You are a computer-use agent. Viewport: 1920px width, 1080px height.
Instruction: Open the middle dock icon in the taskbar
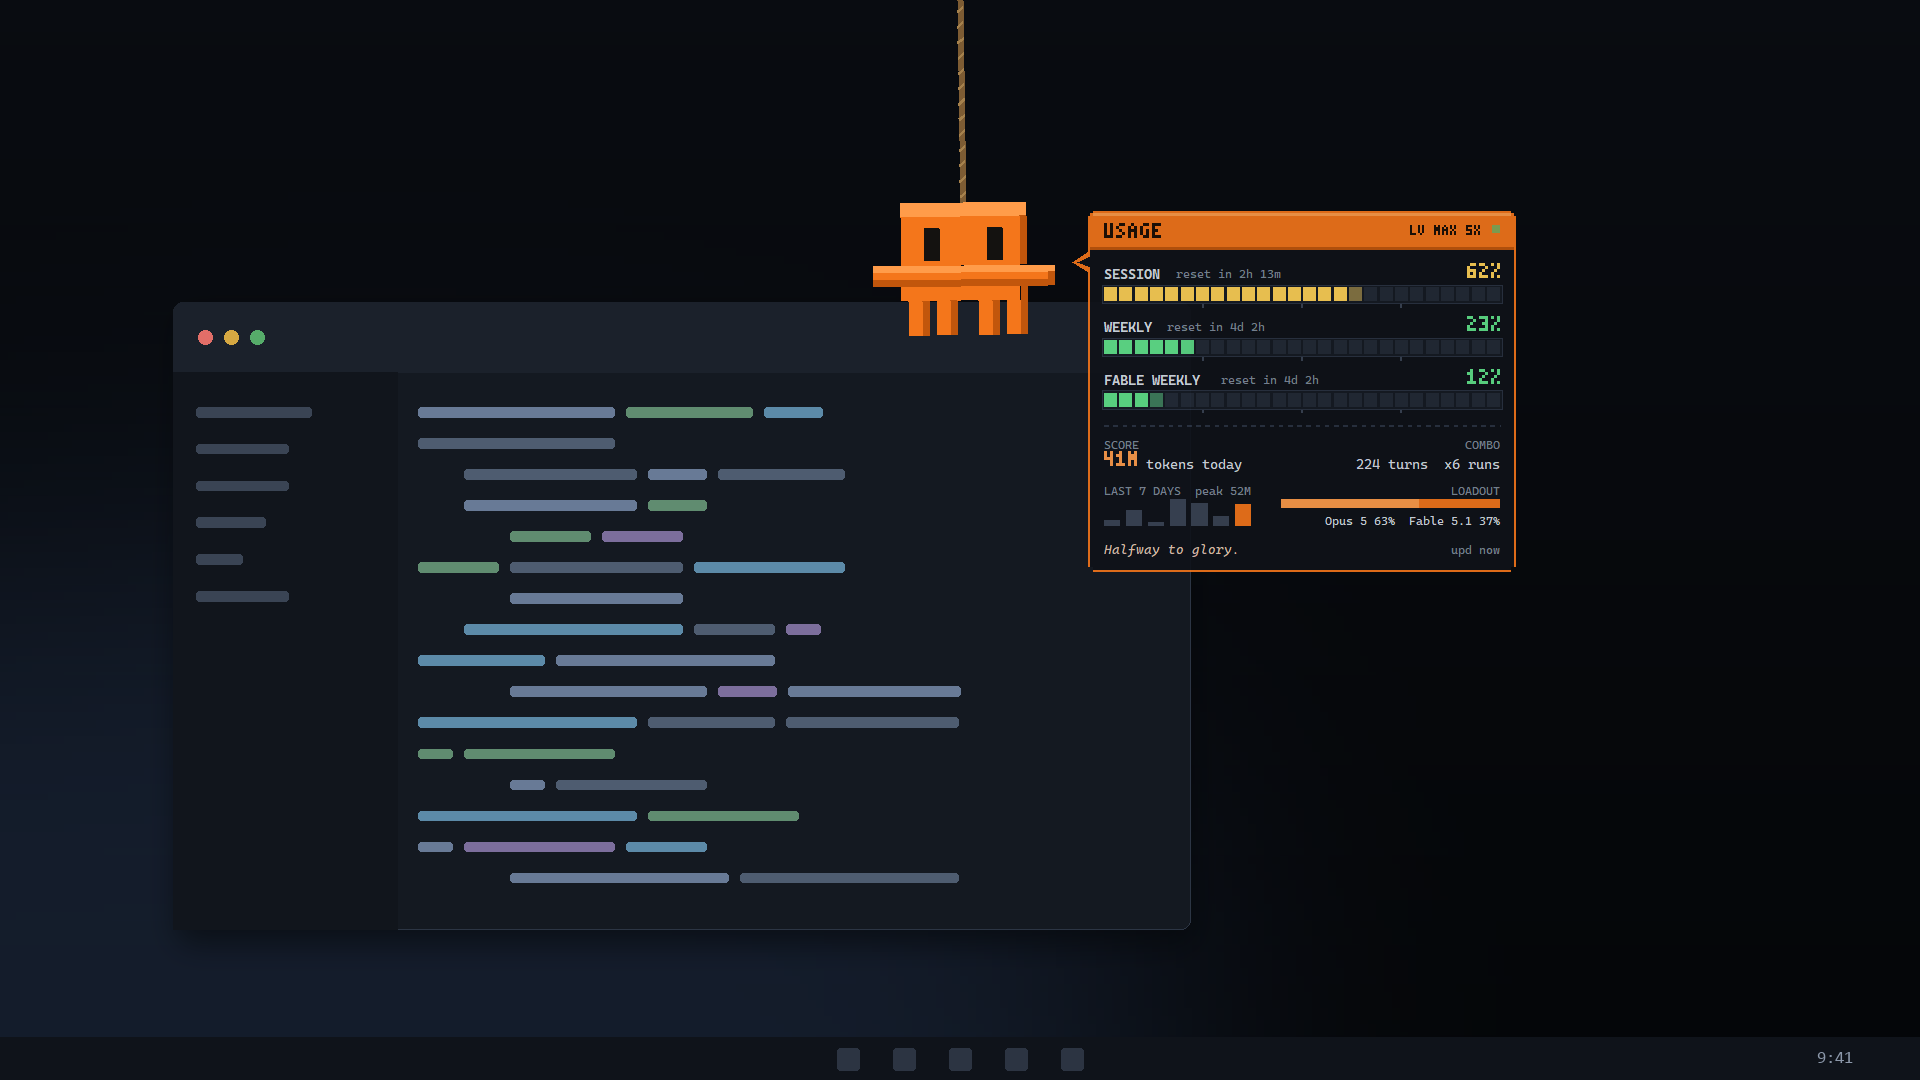click(960, 1059)
